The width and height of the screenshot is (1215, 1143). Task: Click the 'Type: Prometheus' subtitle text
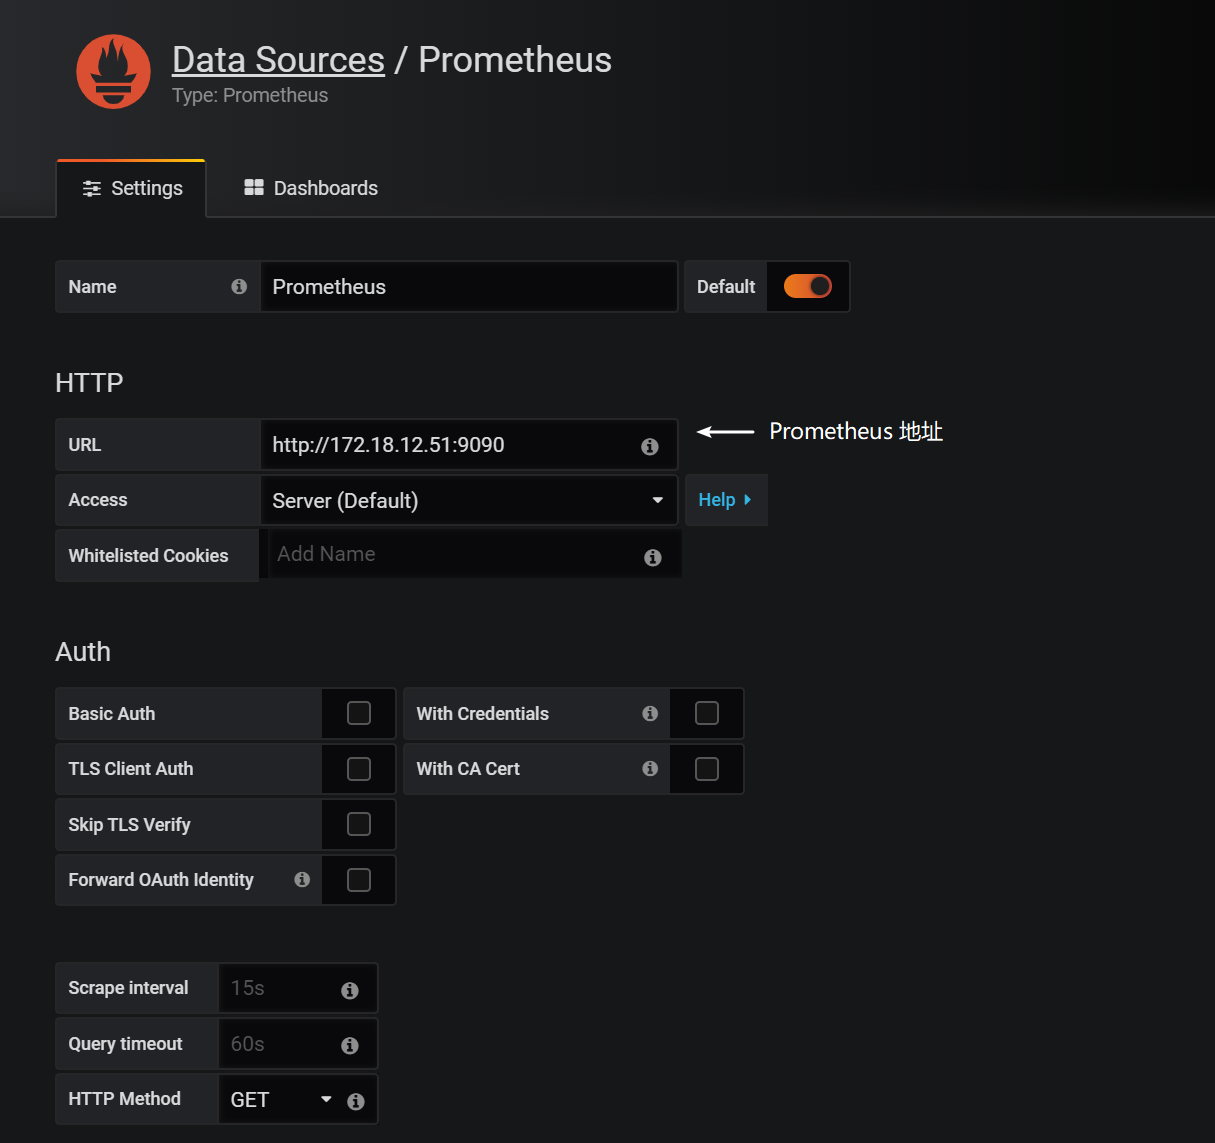[250, 96]
